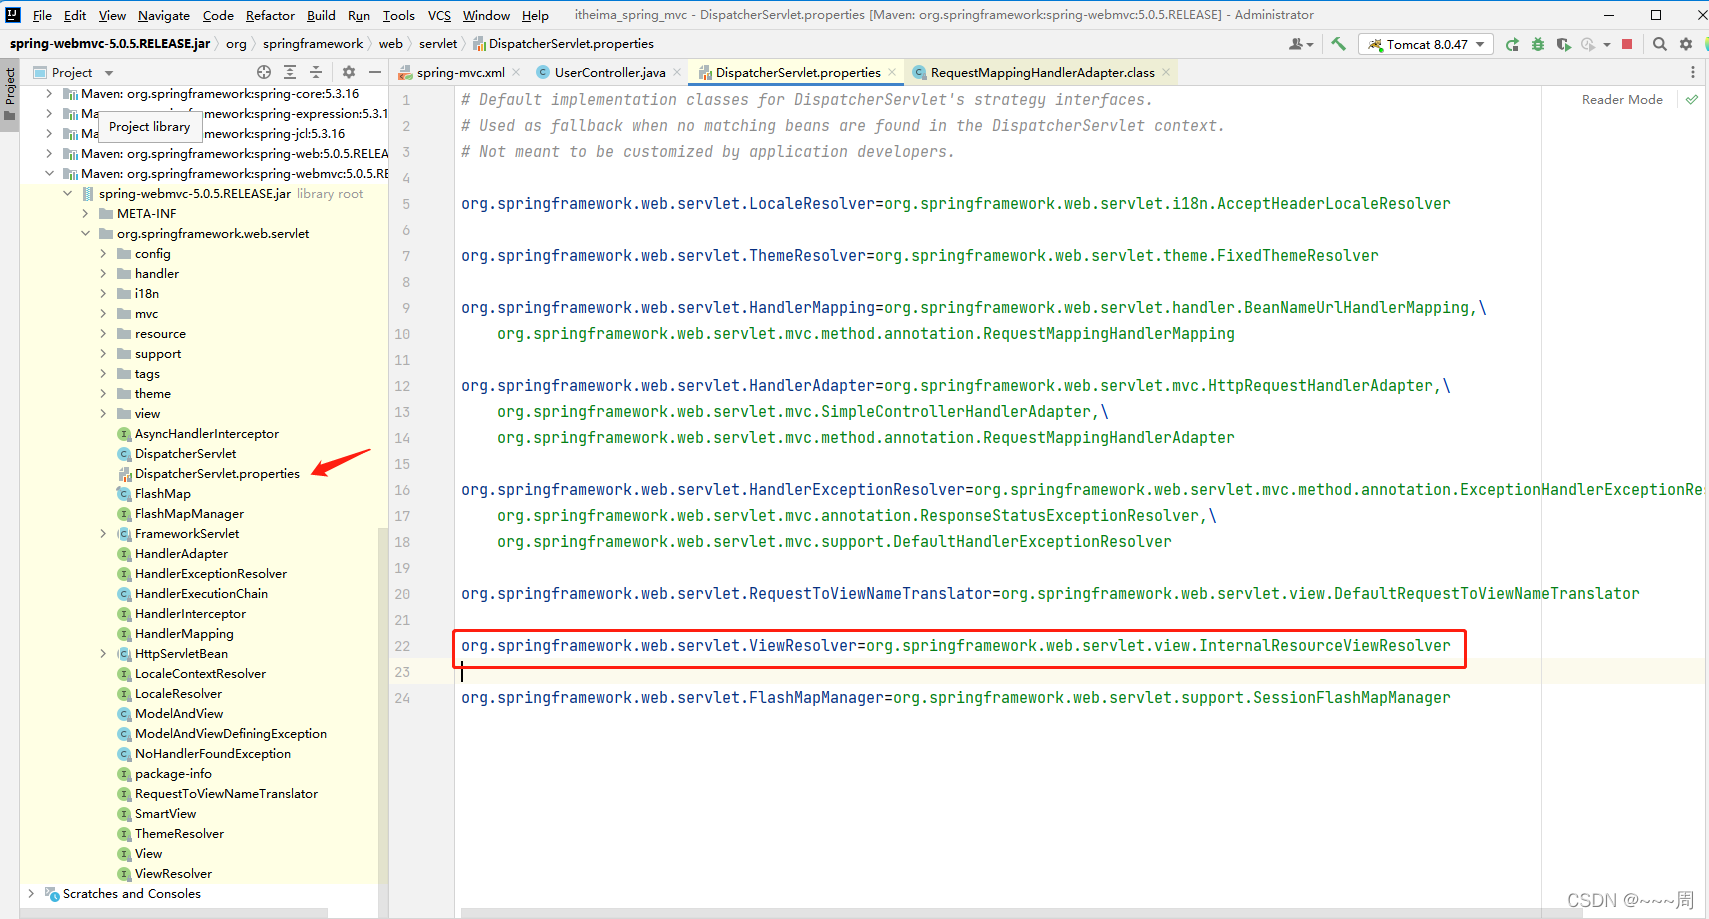This screenshot has height=919, width=1709.
Task: Click the IntelliJ IDEA logo icon
Action: (x=13, y=15)
